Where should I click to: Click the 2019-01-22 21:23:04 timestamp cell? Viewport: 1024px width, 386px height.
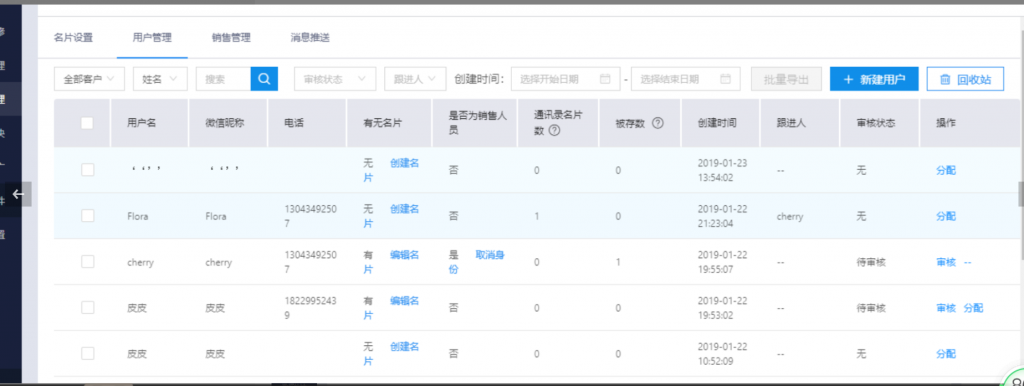(722, 216)
